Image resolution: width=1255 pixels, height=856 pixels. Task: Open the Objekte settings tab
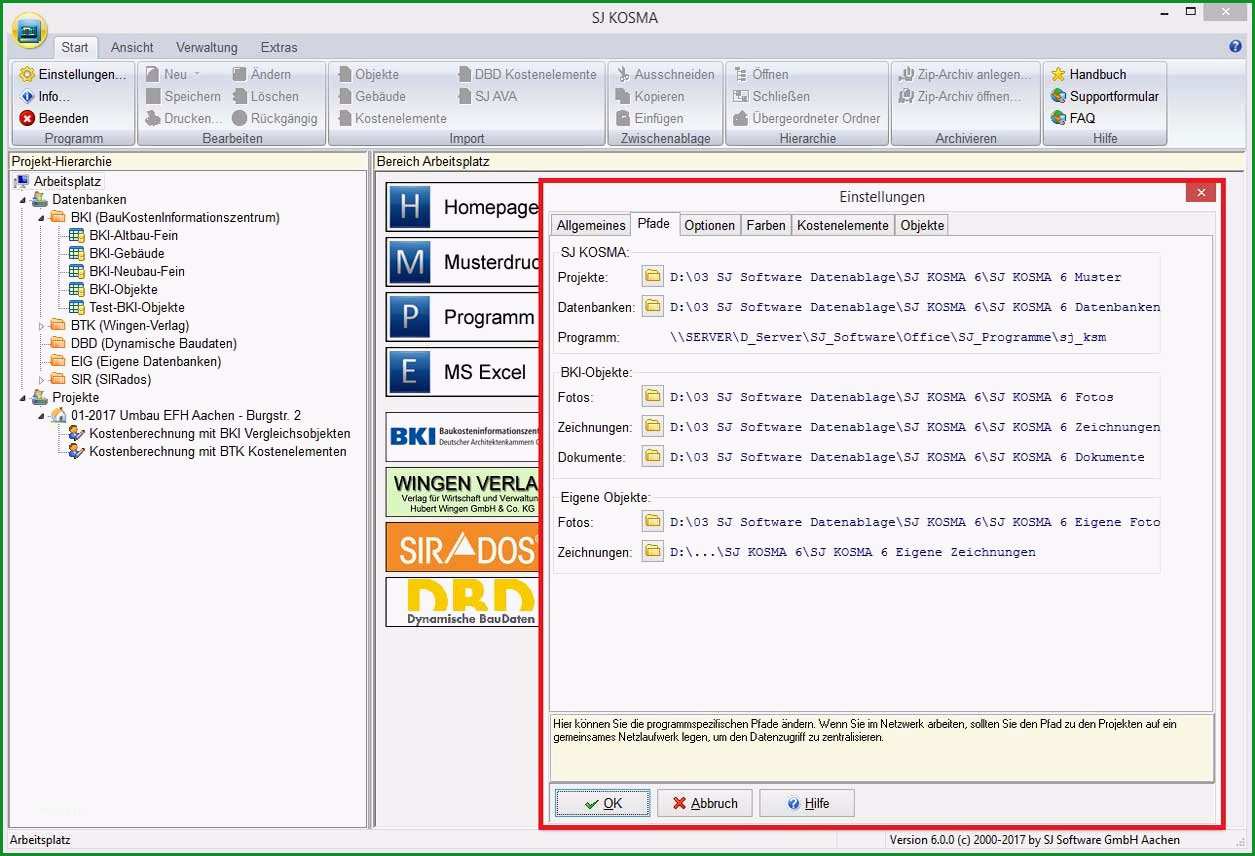pyautogui.click(x=922, y=225)
